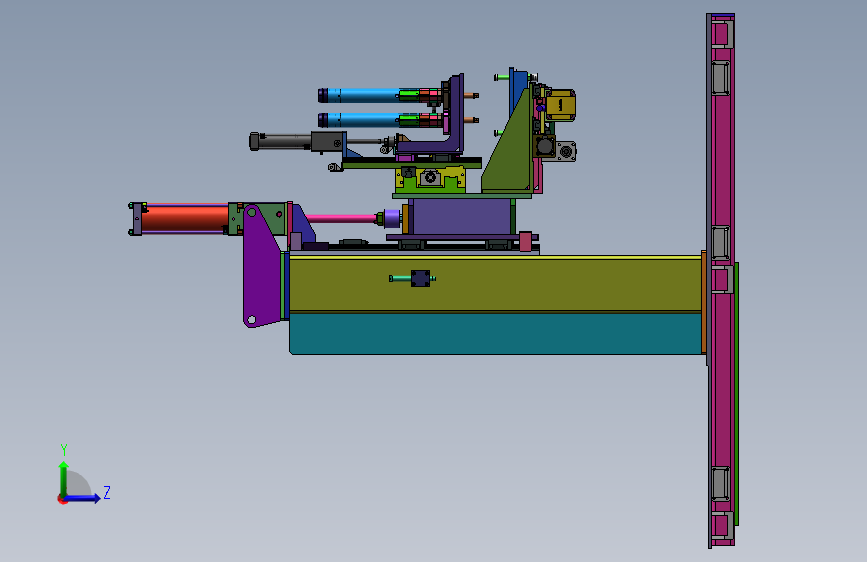Select the black square block on the olive beam
867x562 pixels.
coord(420,278)
